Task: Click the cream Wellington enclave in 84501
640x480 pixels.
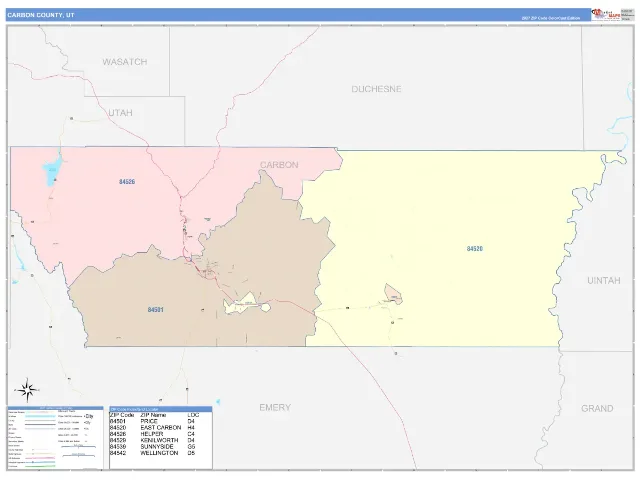Action: coord(247,304)
